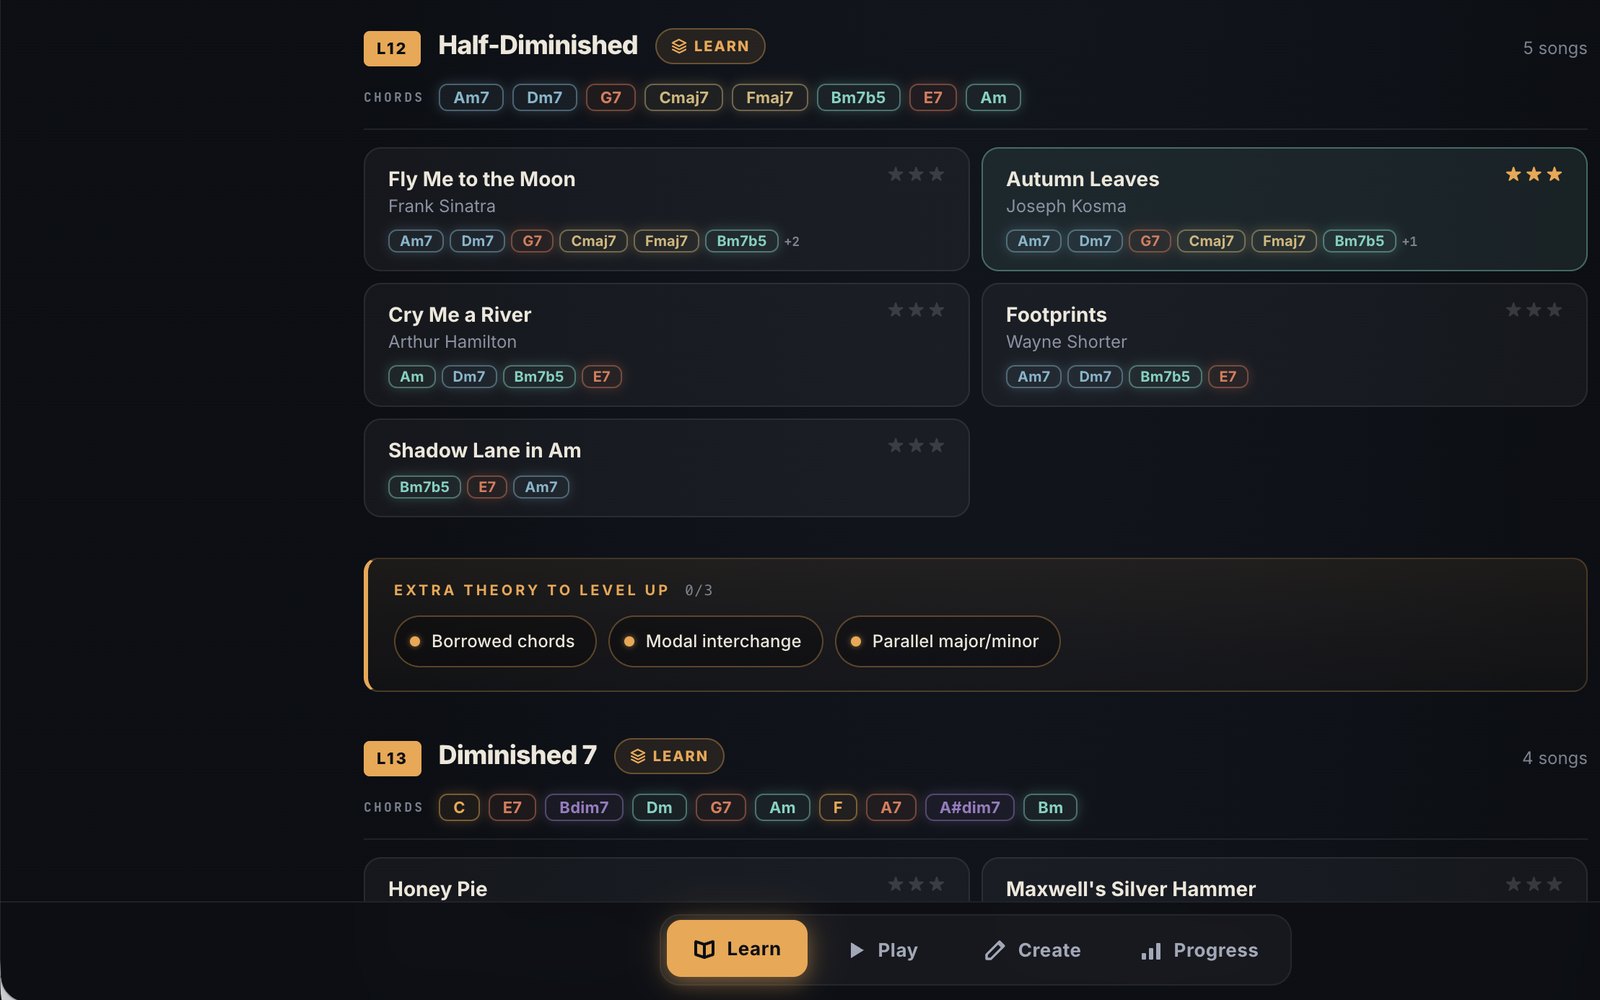Click the '5 songs' count label
Image resolution: width=1600 pixels, height=1000 pixels.
(x=1555, y=48)
